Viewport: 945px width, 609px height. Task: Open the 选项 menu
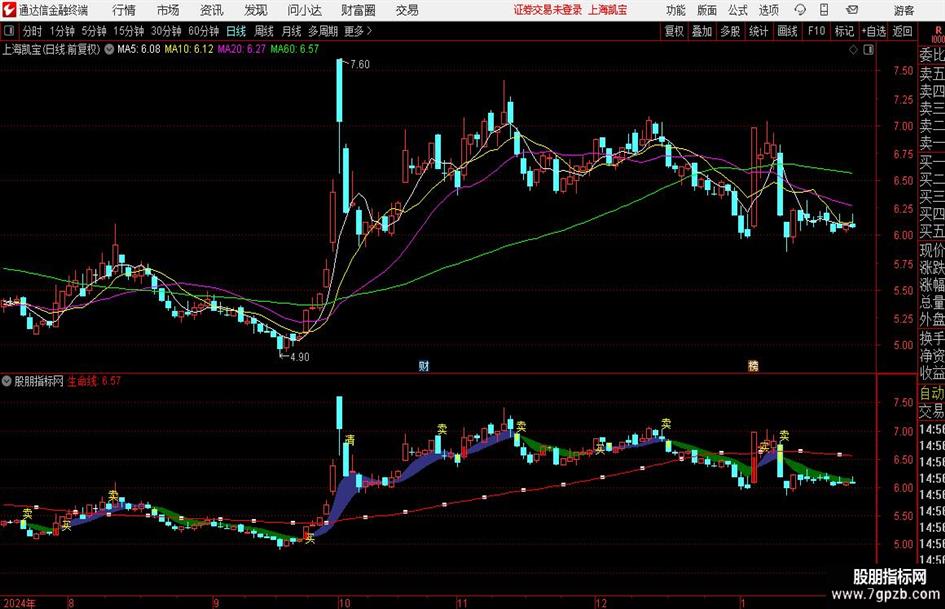click(x=769, y=10)
